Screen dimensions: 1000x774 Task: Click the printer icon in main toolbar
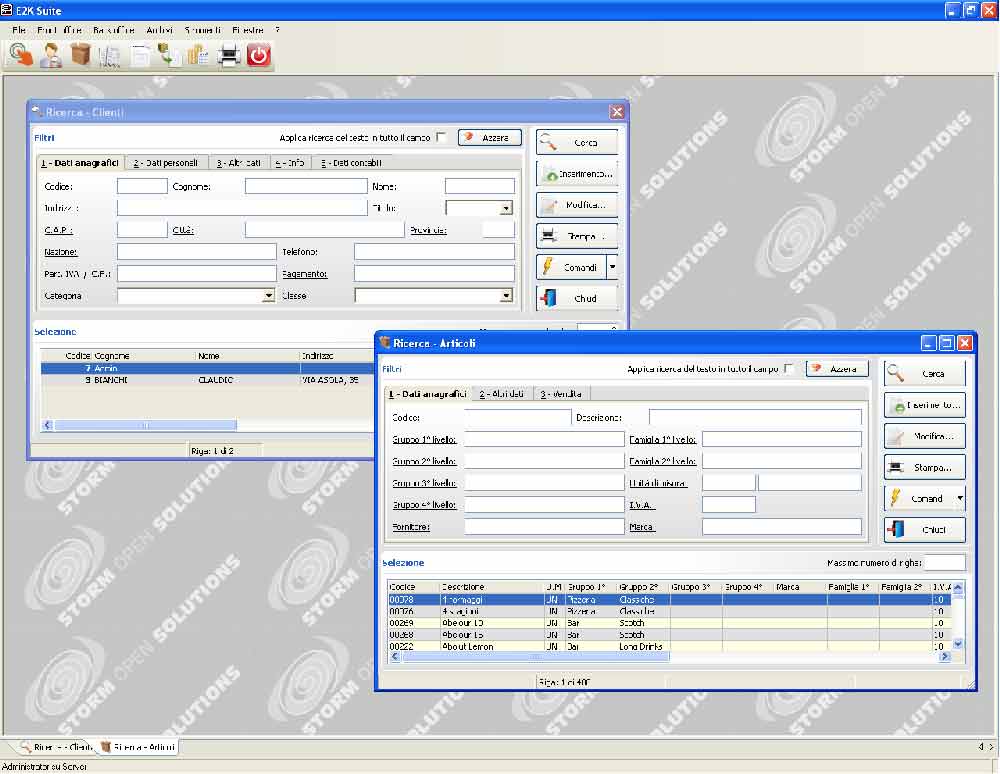click(229, 56)
